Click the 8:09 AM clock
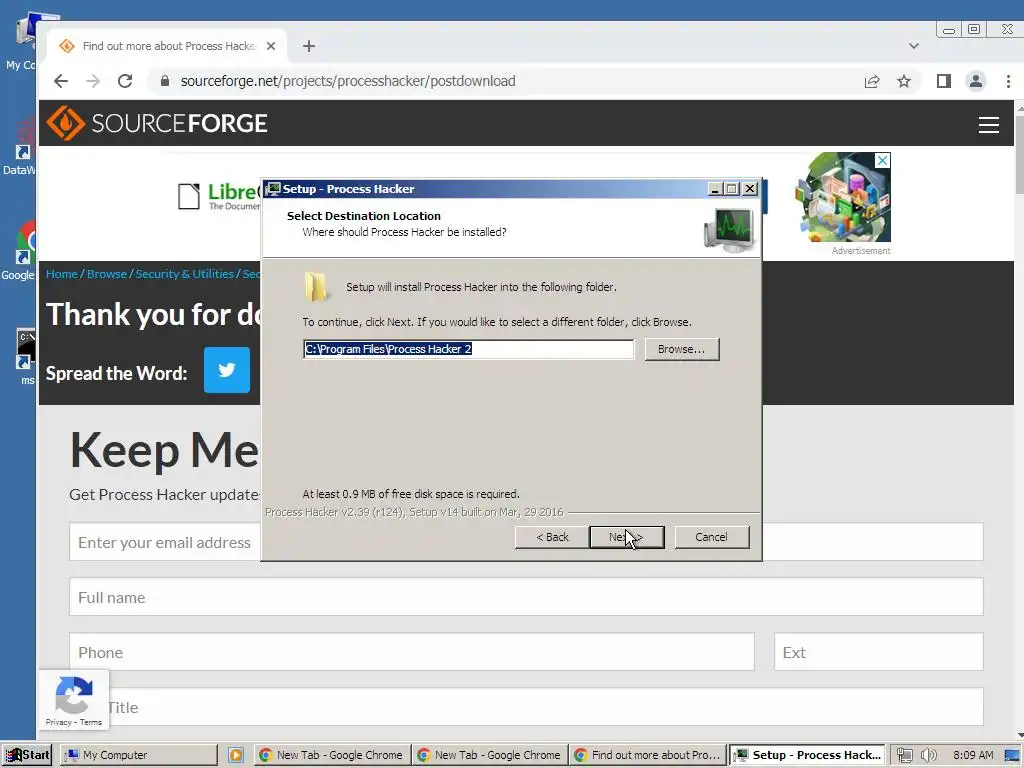Screen dimensions: 1024x768 [973, 755]
